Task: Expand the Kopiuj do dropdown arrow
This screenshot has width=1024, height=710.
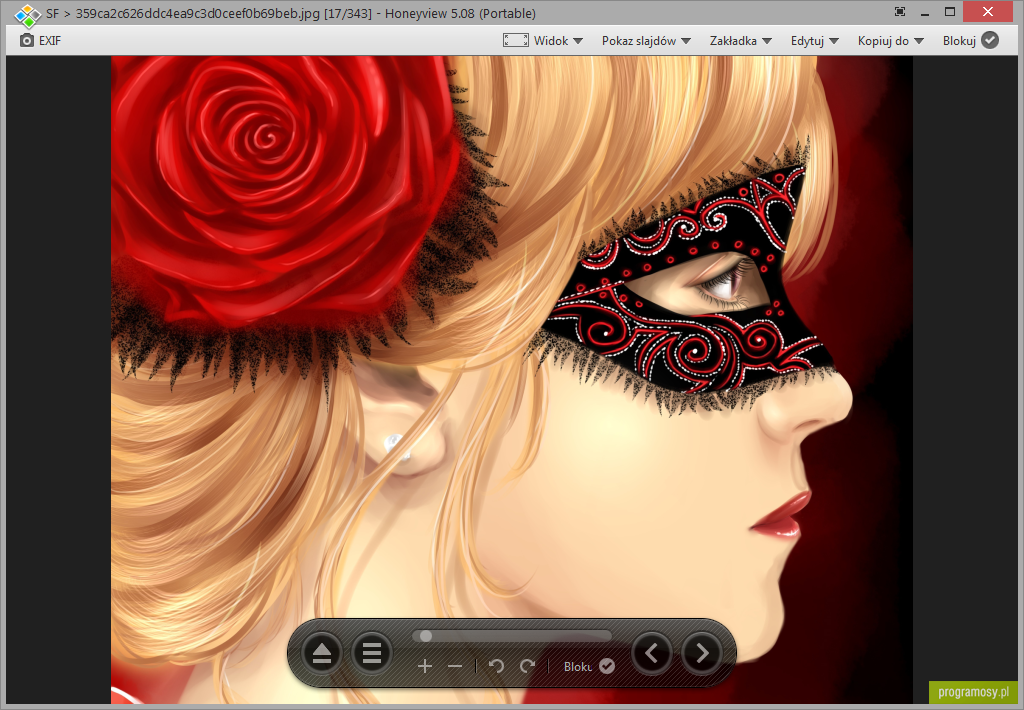Action: click(x=919, y=41)
